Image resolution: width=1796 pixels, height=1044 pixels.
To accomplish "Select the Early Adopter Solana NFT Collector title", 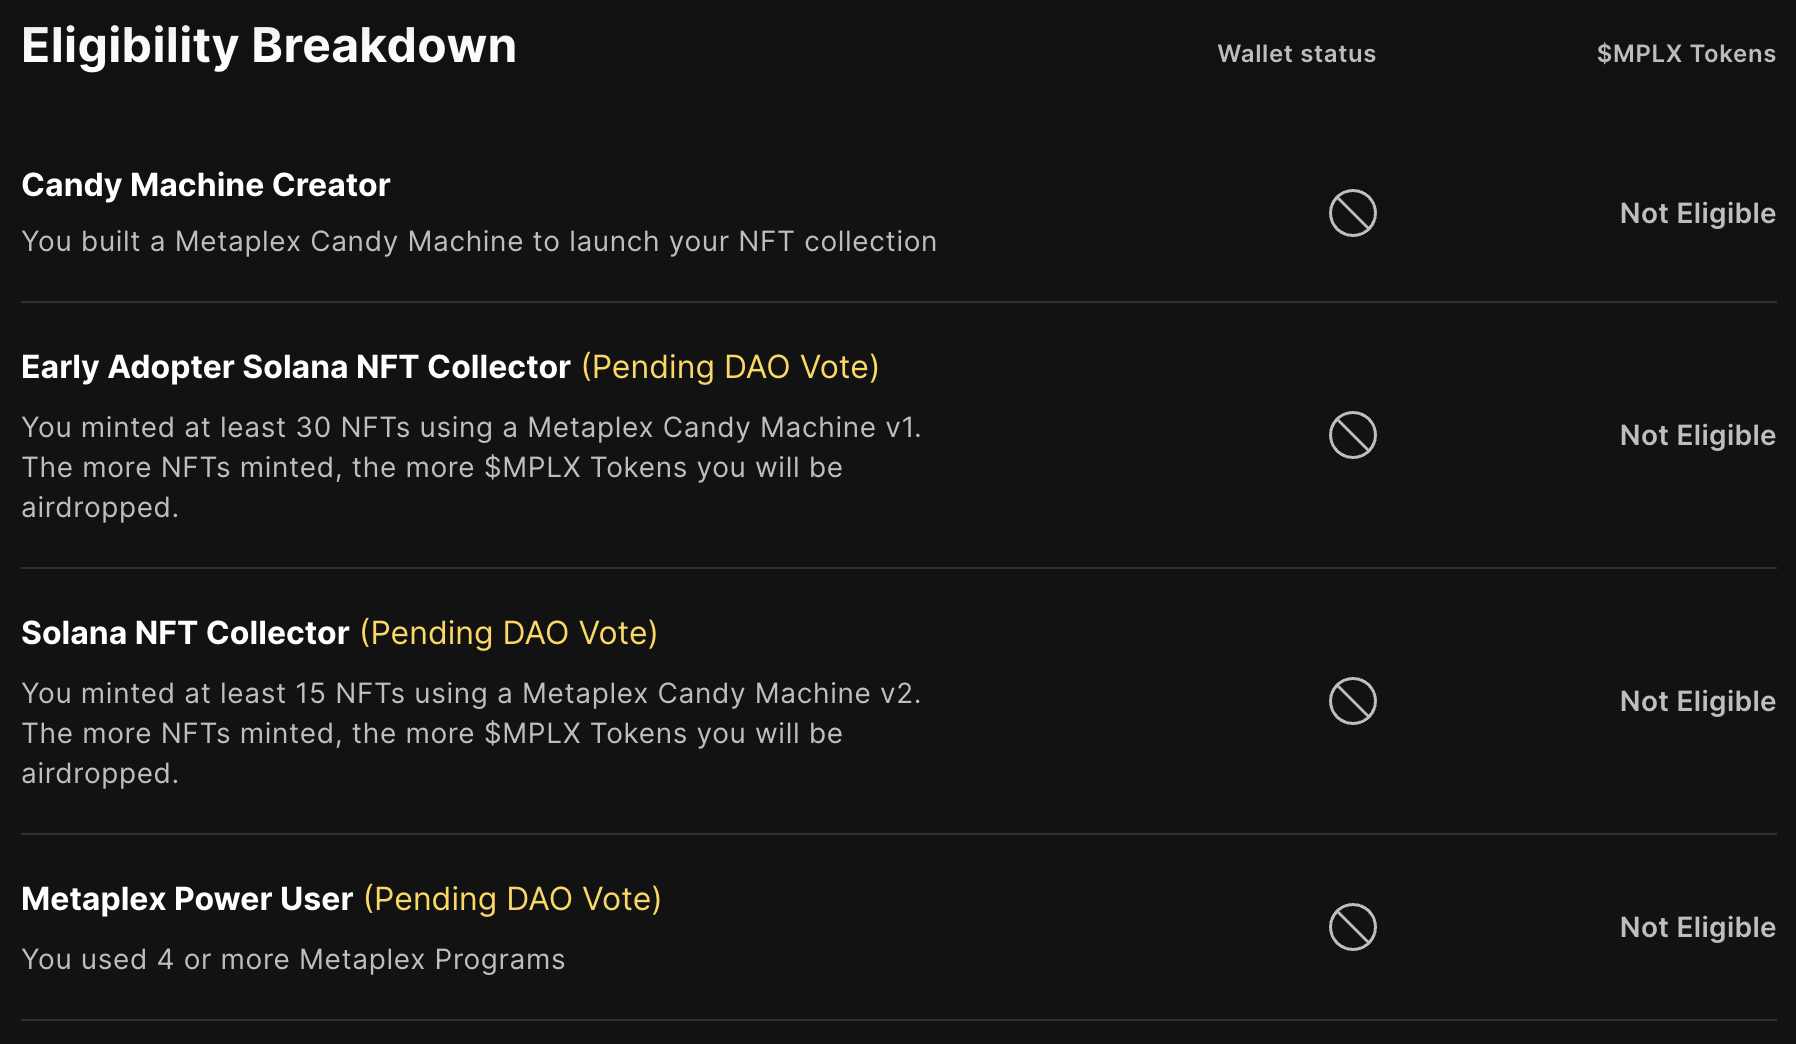I will [296, 367].
